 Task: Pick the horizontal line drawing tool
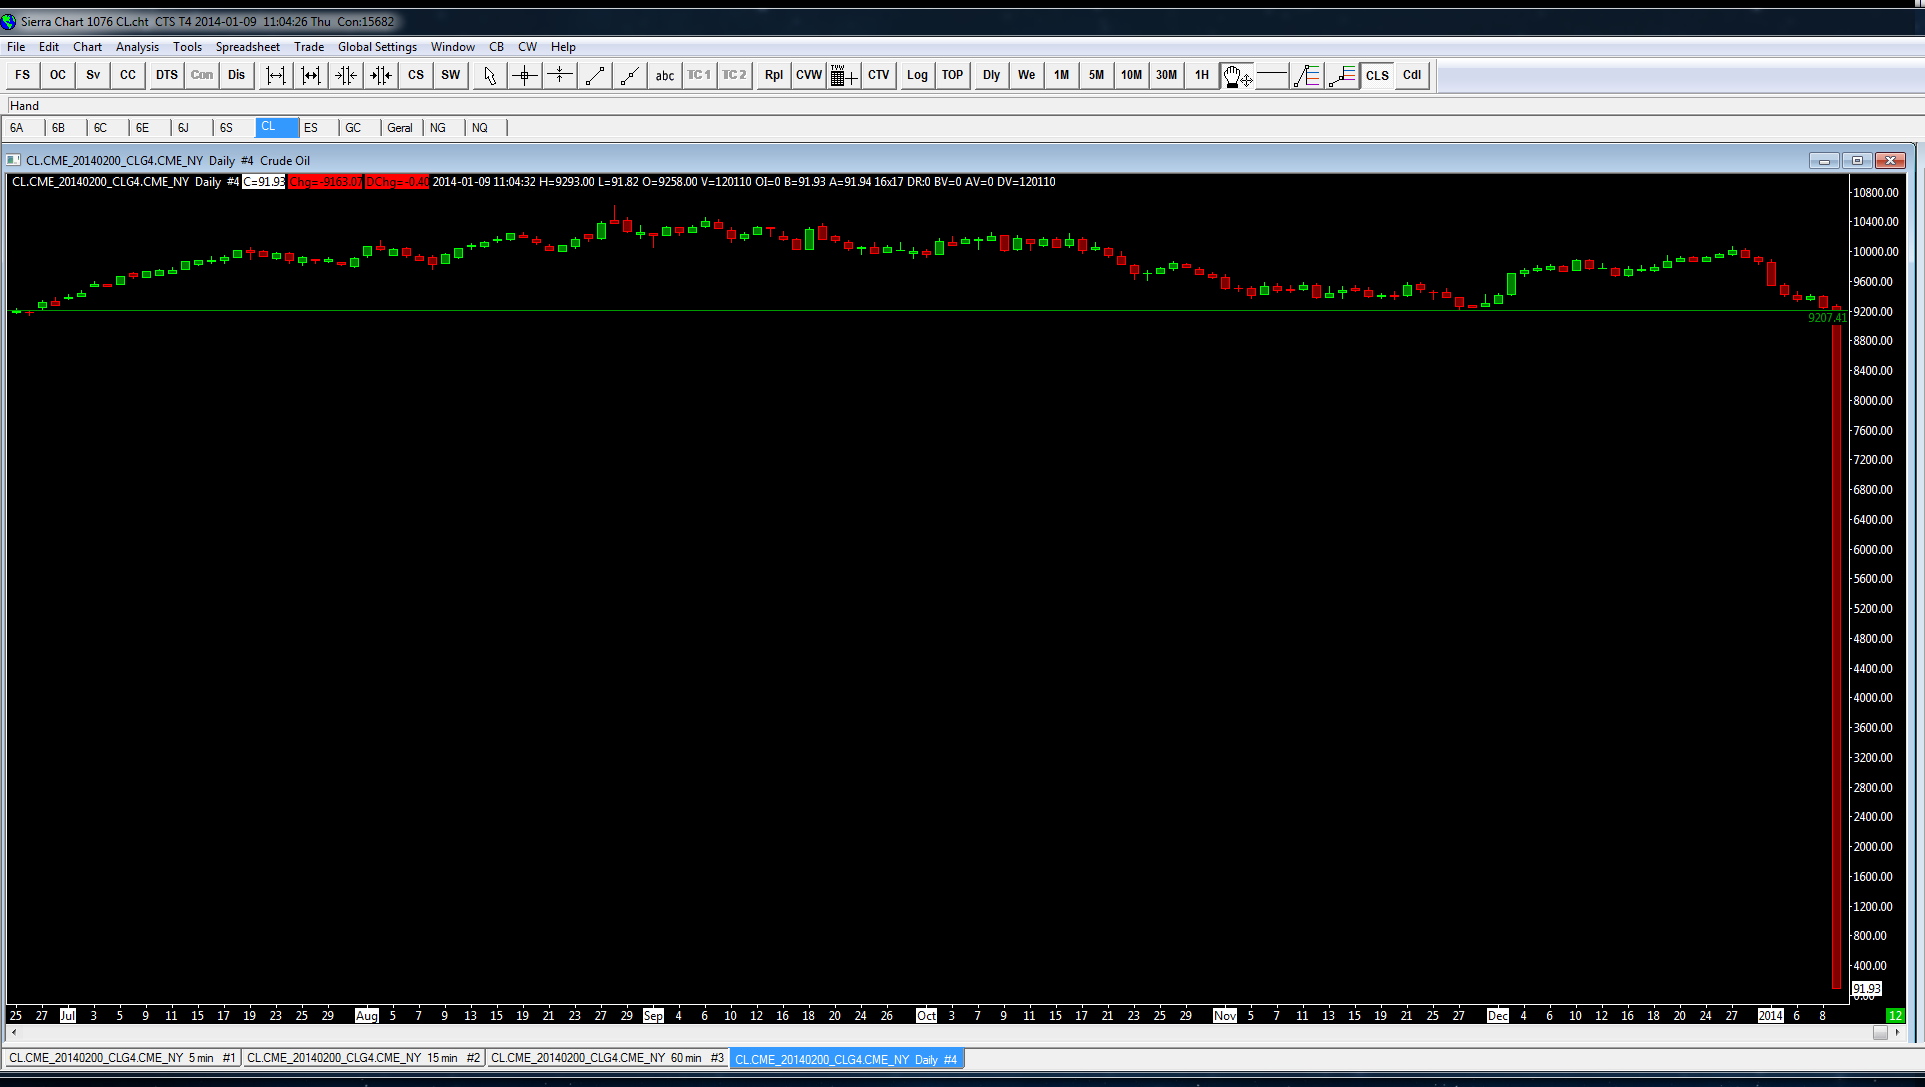pos(1272,75)
